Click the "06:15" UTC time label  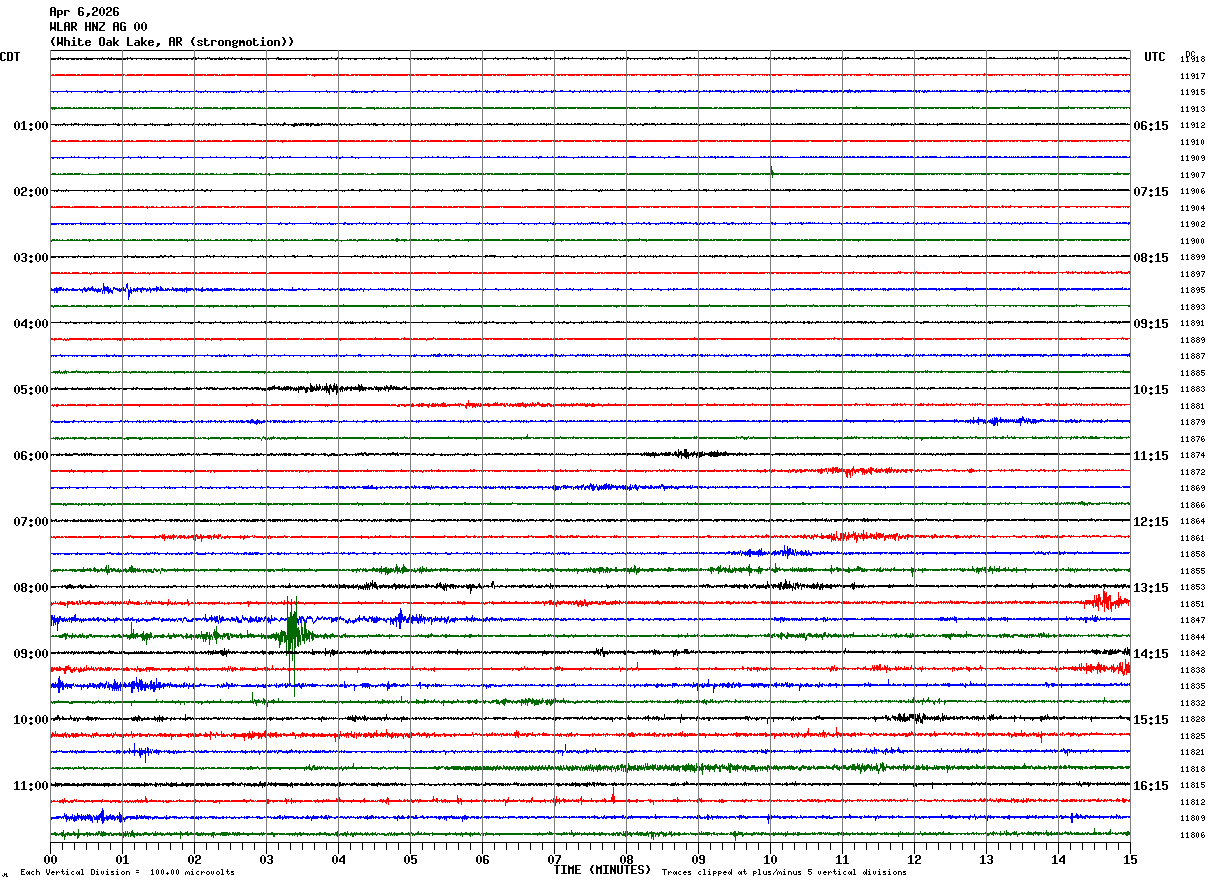click(1151, 126)
